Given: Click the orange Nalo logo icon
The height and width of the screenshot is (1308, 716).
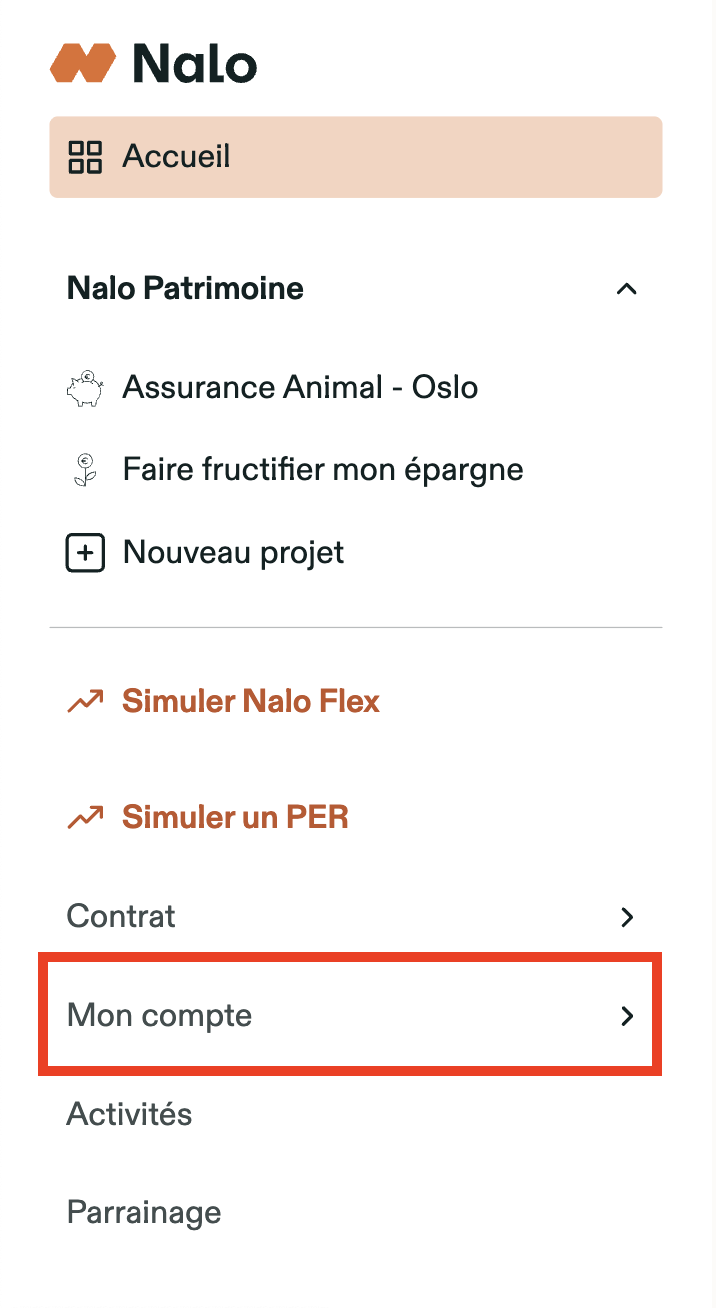Looking at the screenshot, I should [82, 63].
